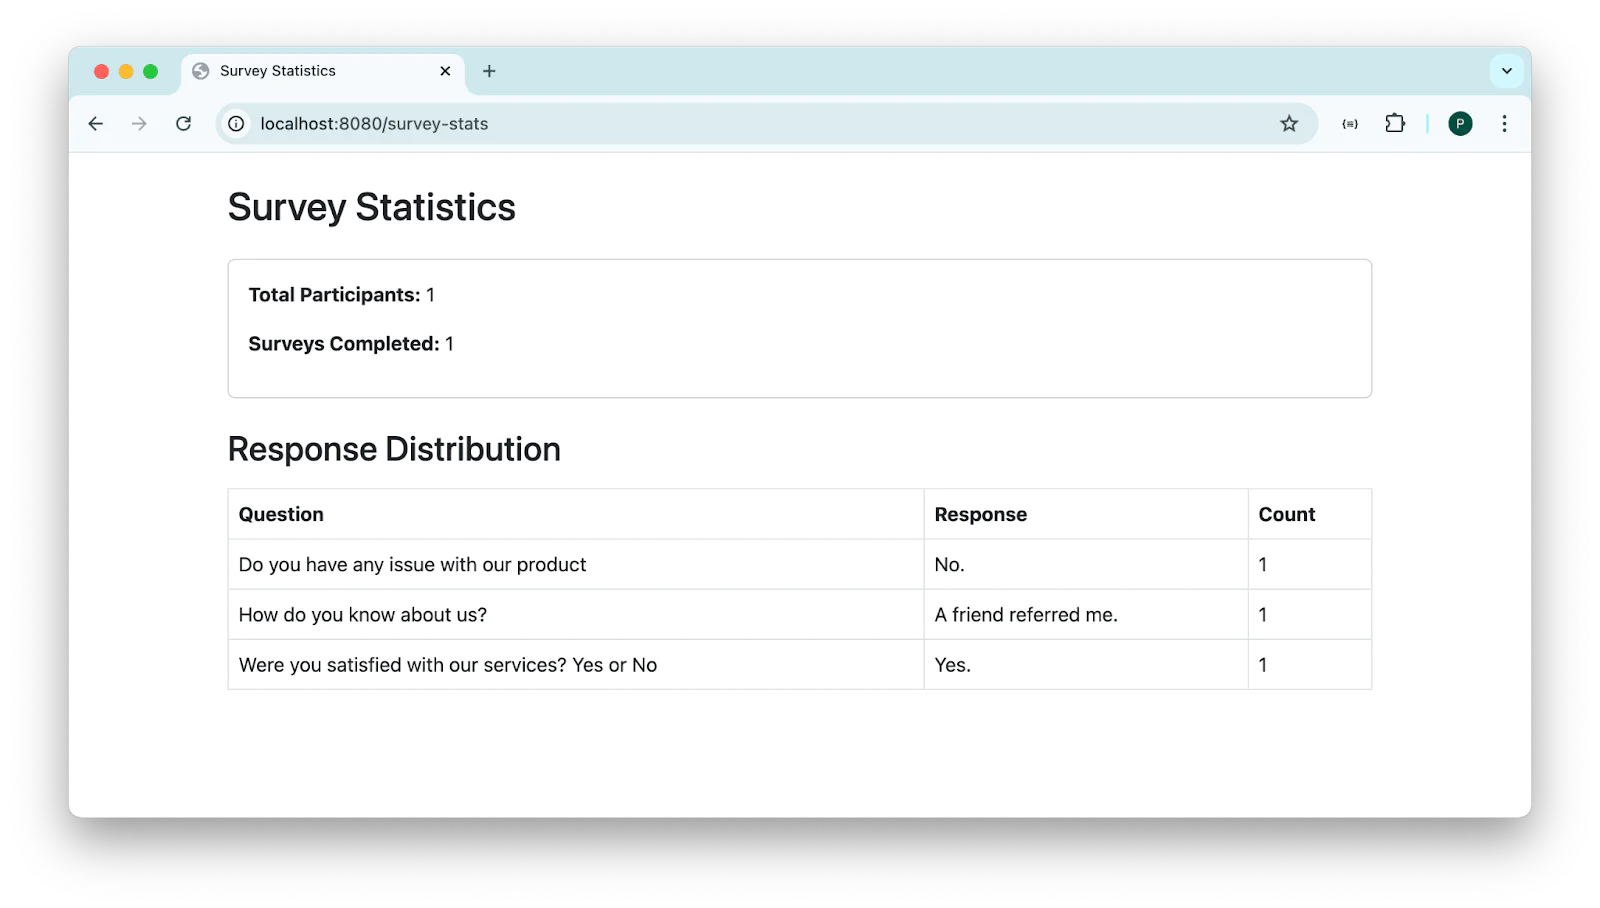Click the Count column header
The width and height of the screenshot is (1600, 908).
[1310, 514]
